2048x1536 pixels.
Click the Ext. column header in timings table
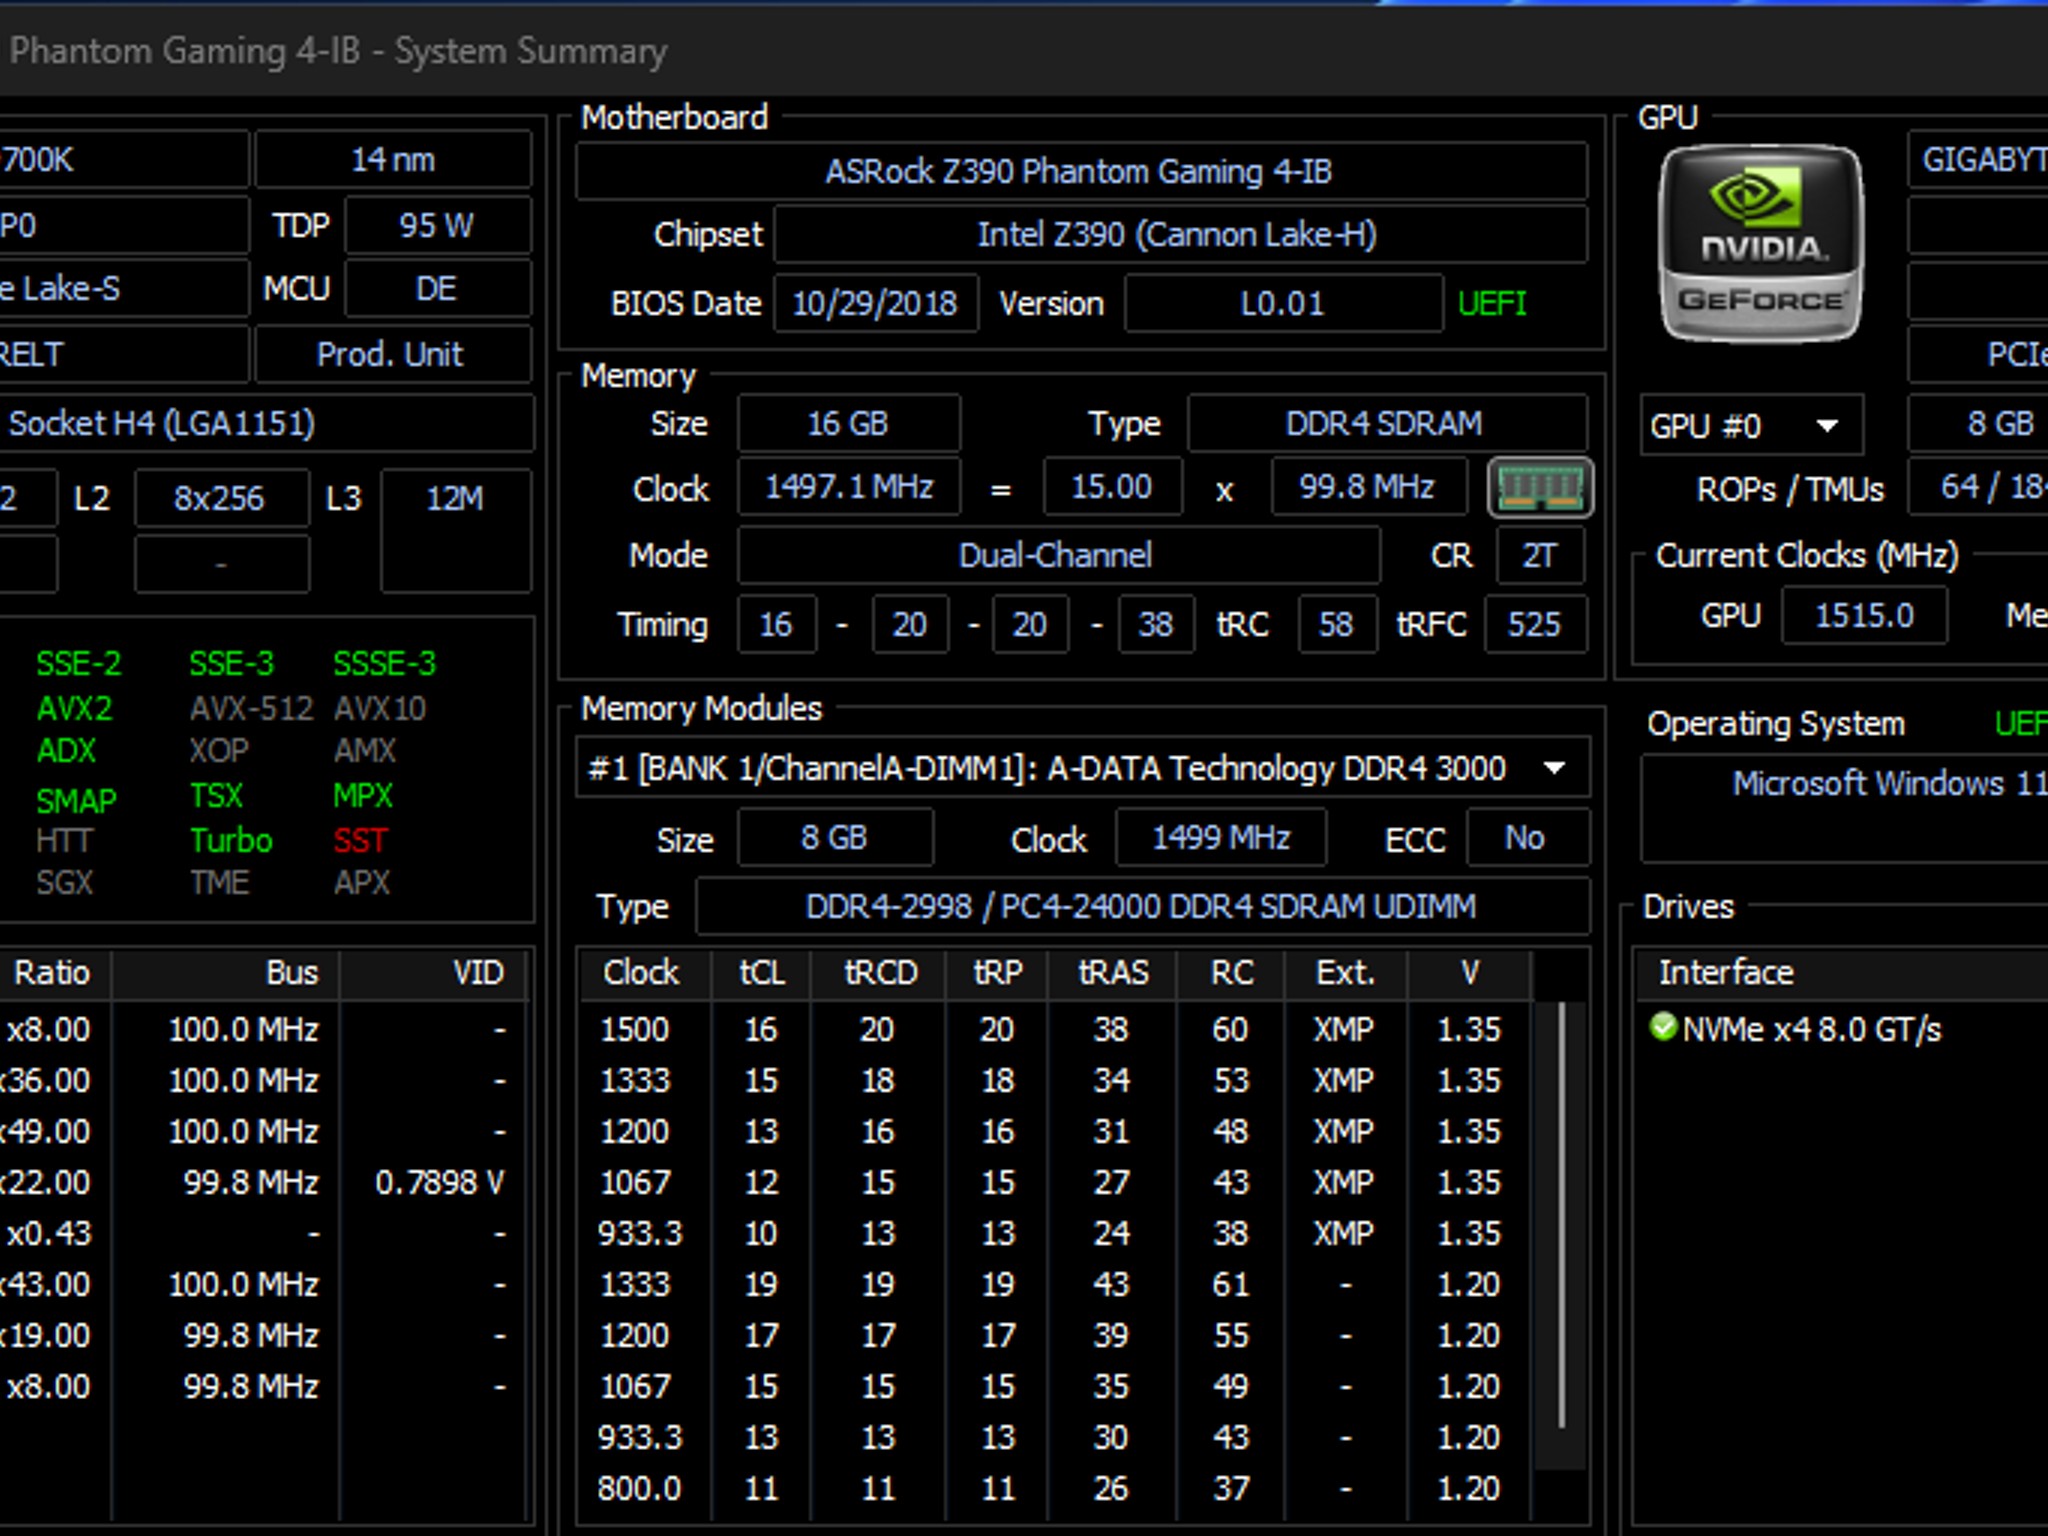click(x=1345, y=972)
